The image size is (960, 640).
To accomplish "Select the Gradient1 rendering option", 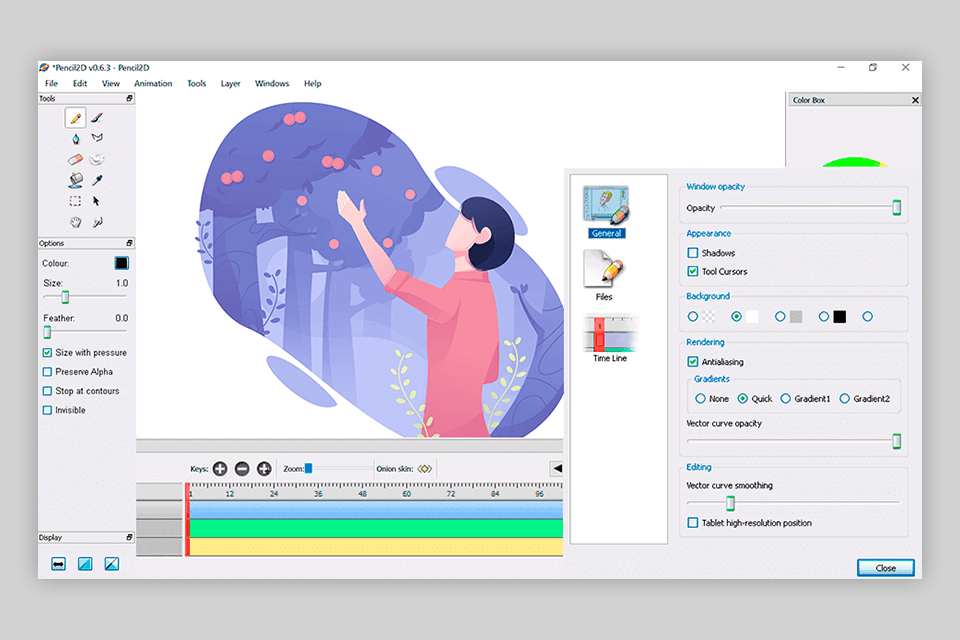I will [x=785, y=398].
